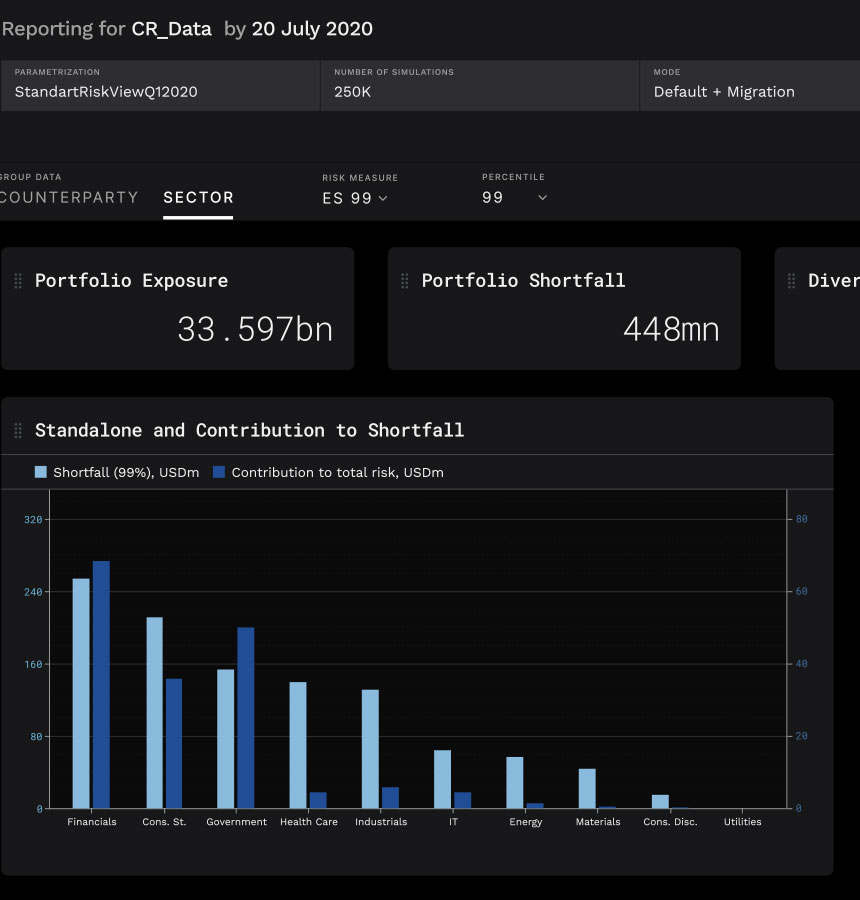860x900 pixels.
Task: Click the Parametrization field StandartRiskViewQ12020
Action: (106, 92)
